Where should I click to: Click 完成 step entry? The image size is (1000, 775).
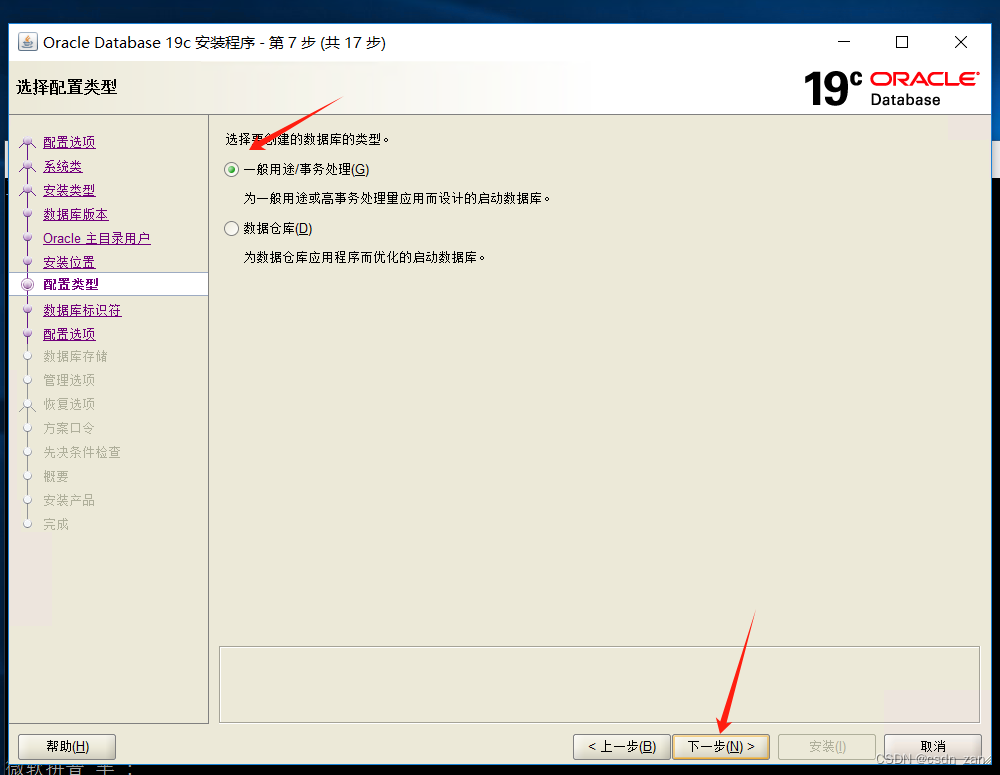[x=55, y=524]
